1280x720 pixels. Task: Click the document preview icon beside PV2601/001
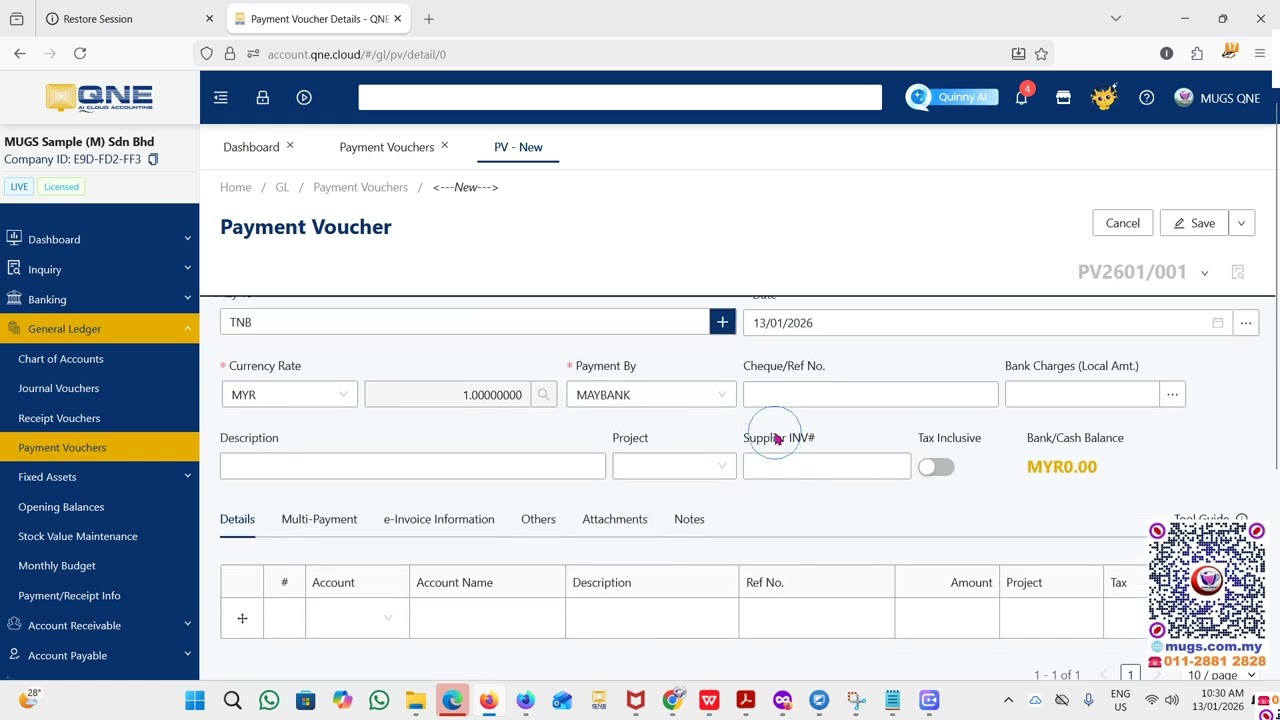(1238, 272)
